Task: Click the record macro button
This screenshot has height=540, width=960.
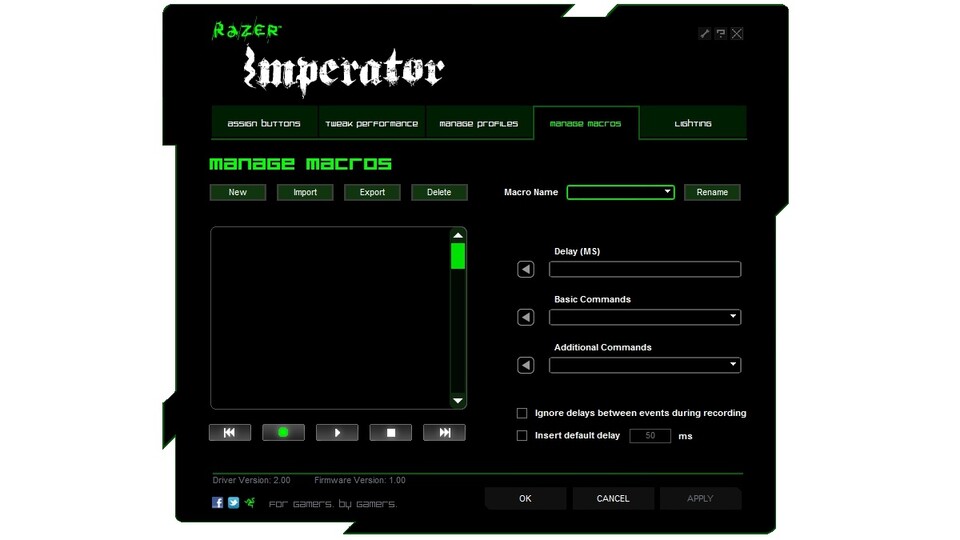Action: pos(283,433)
